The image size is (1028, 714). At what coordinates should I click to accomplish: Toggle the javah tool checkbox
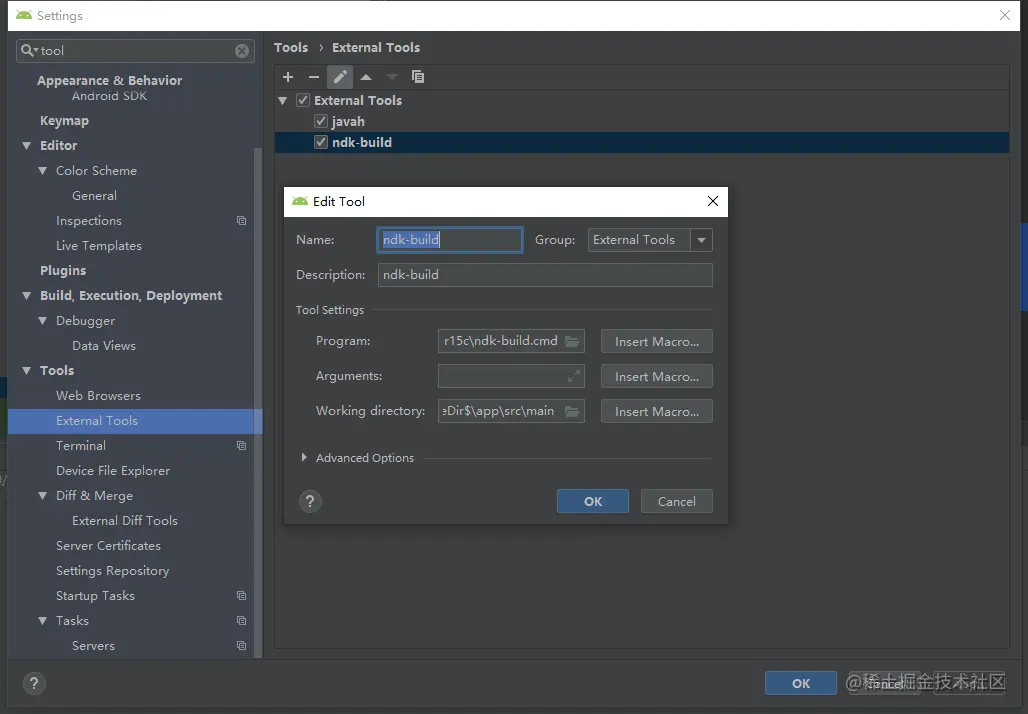tap(321, 121)
